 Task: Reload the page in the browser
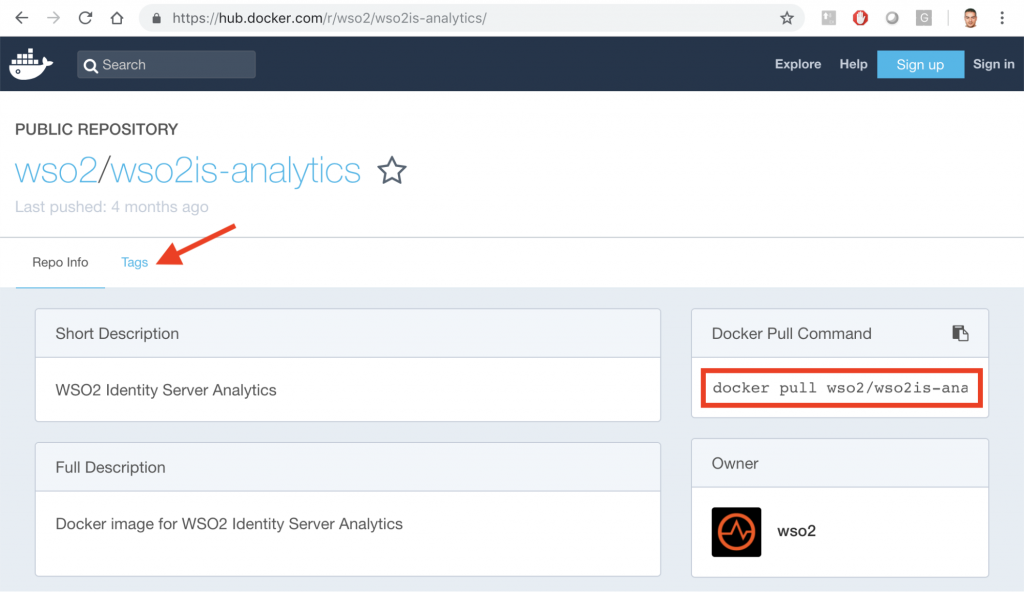coord(85,18)
